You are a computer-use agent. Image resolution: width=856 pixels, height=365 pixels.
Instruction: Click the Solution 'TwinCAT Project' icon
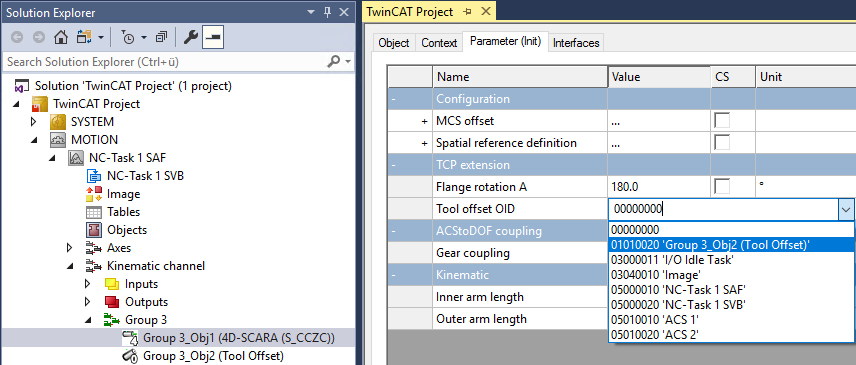(x=22, y=86)
